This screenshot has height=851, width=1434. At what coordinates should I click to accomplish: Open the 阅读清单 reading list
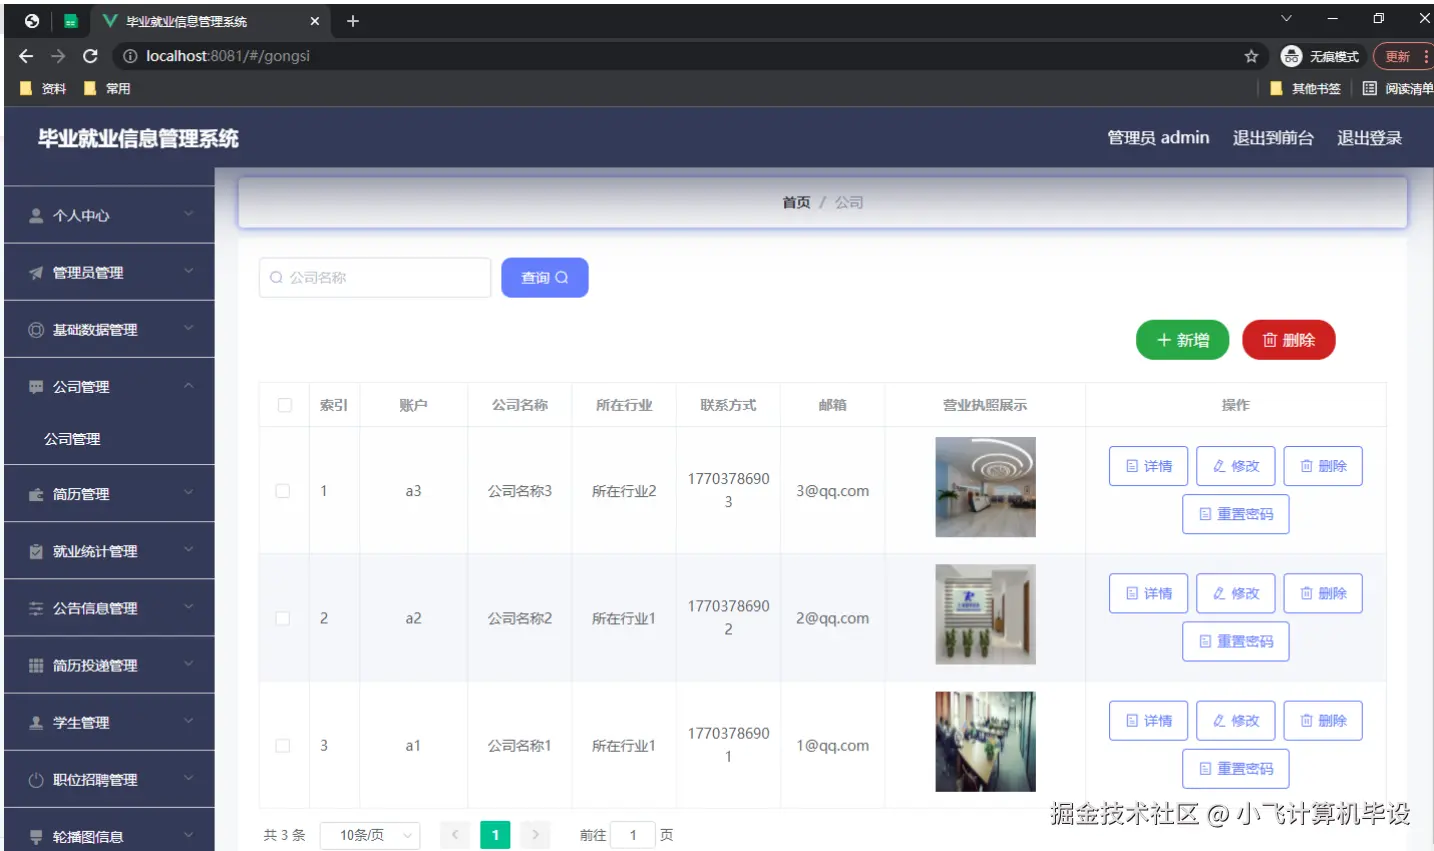1397,88
